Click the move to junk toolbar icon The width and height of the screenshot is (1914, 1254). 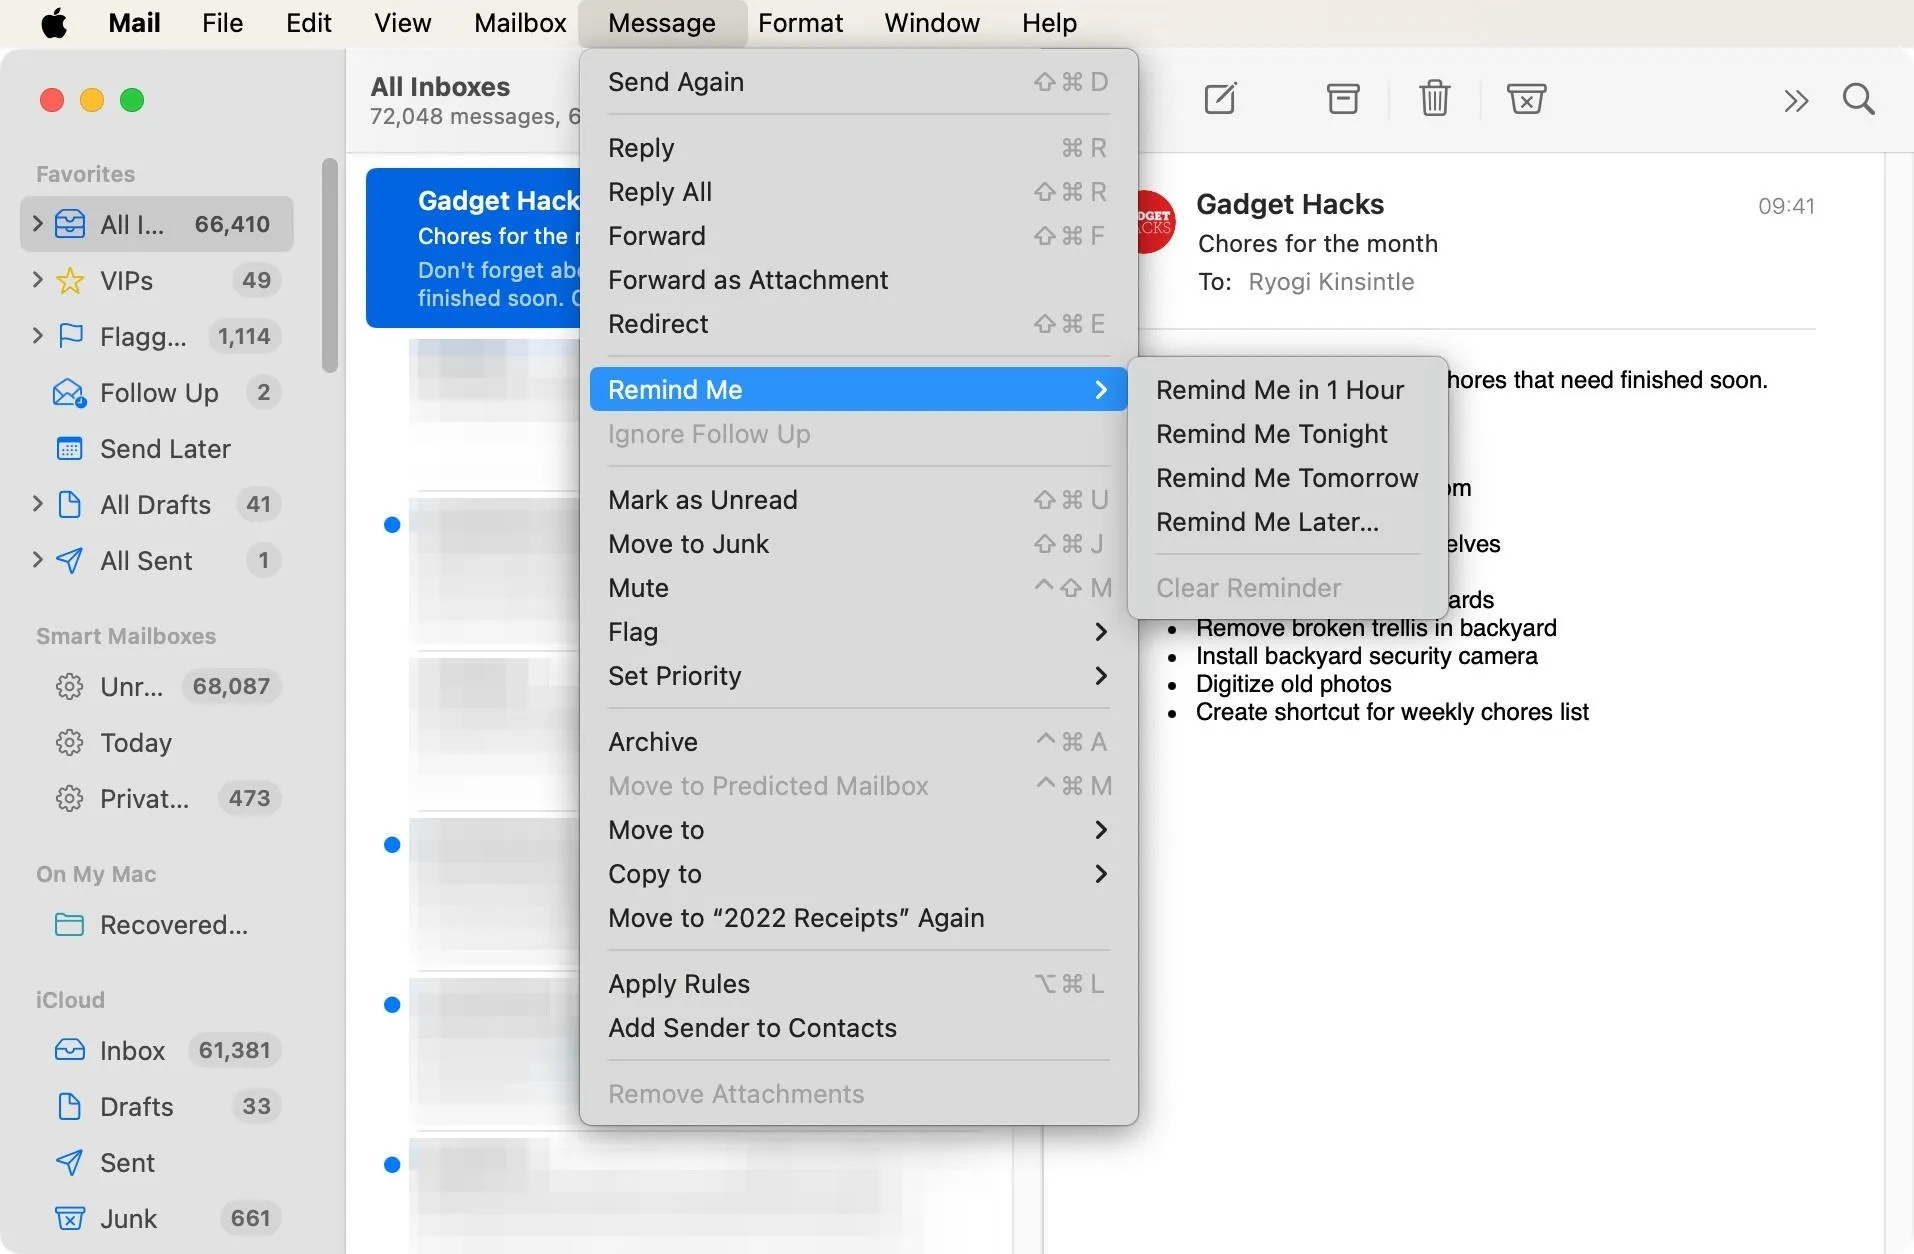click(1527, 99)
